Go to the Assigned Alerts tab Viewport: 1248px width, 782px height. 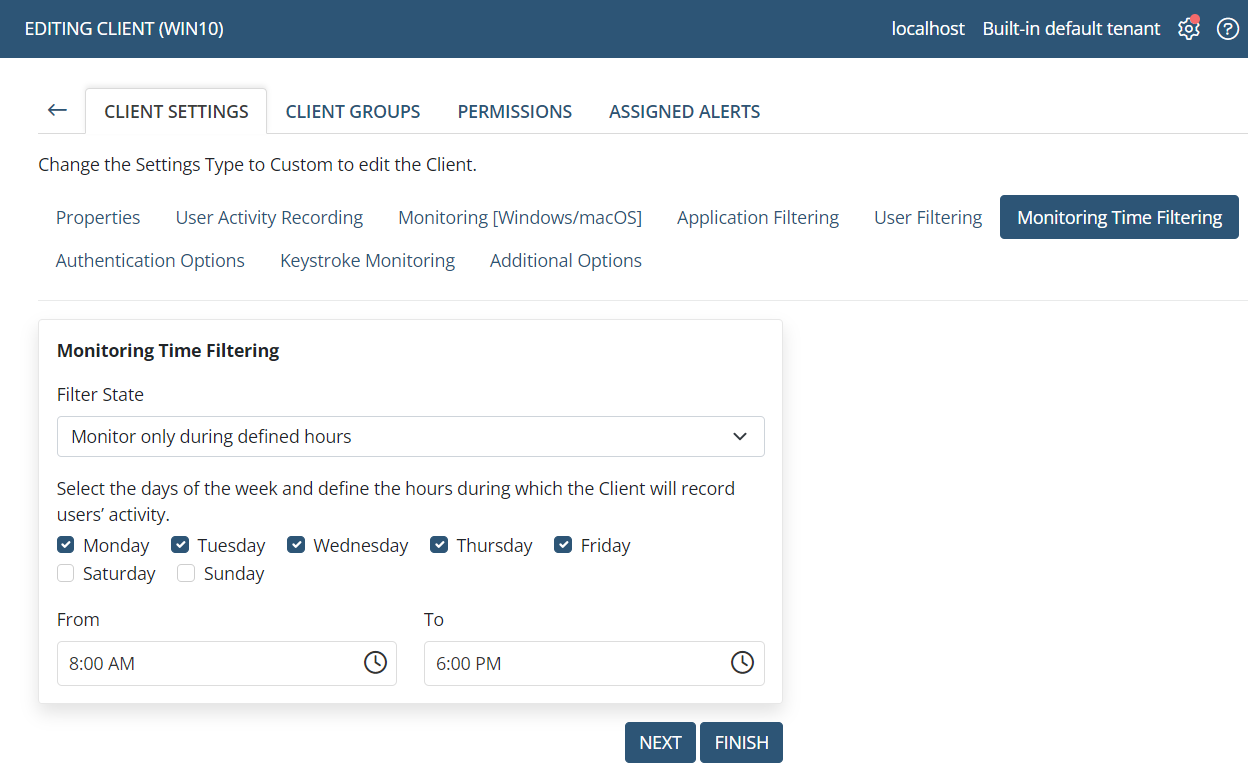point(684,112)
